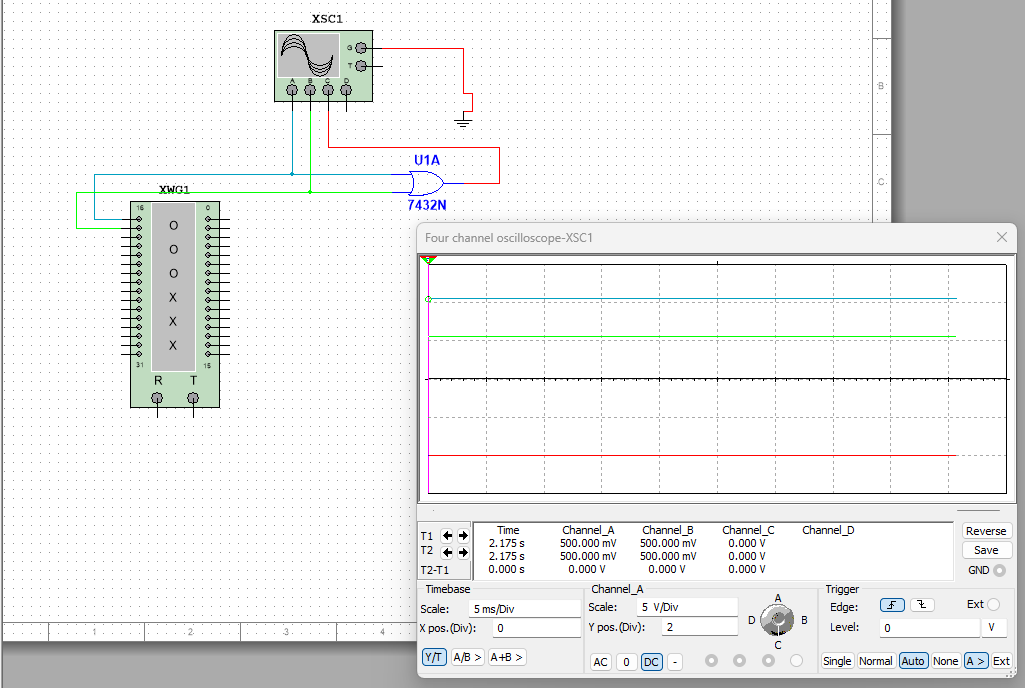Move cursor T1 right with arrow

pyautogui.click(x=463, y=536)
